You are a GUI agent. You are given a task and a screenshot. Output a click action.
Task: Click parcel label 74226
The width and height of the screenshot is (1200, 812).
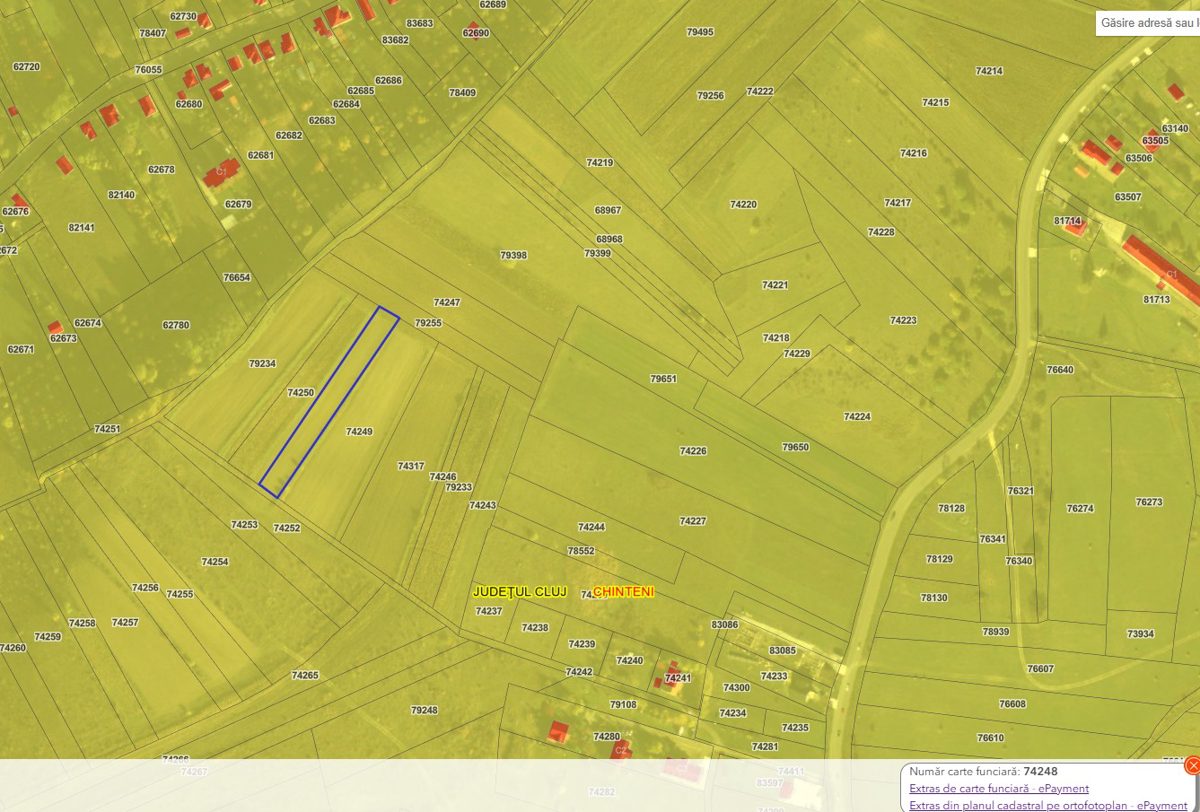pos(693,451)
